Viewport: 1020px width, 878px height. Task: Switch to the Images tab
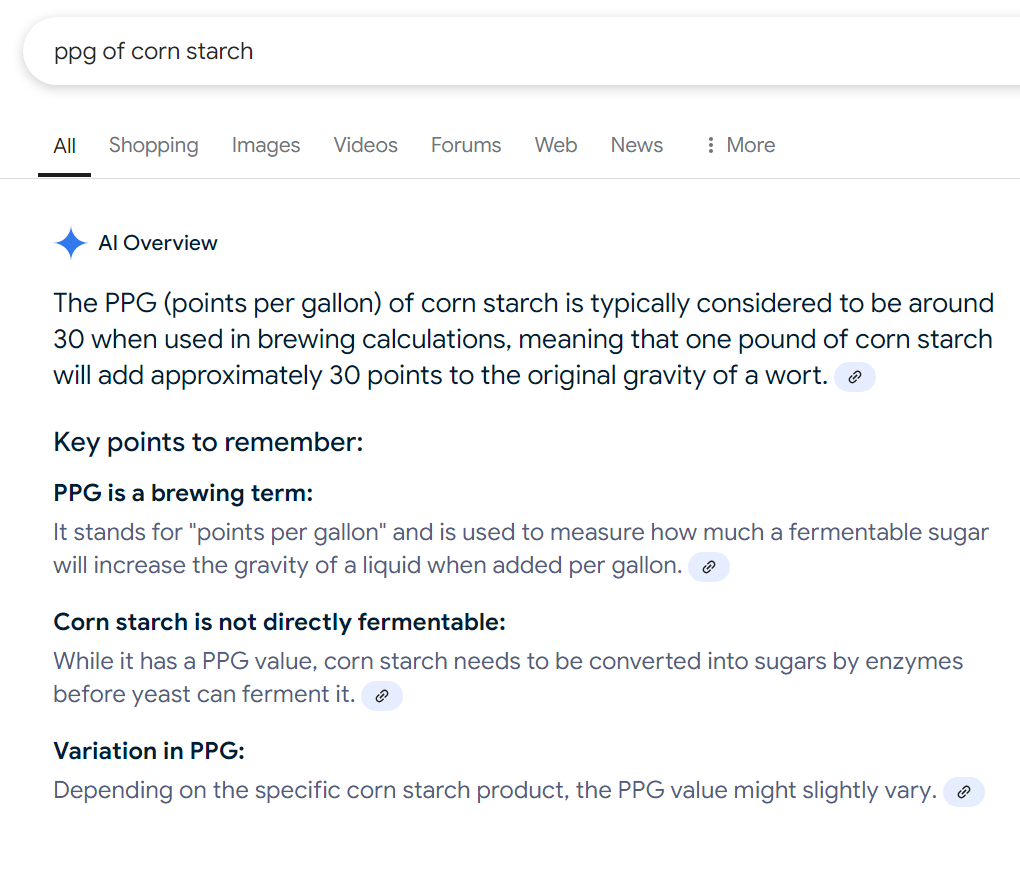(265, 145)
